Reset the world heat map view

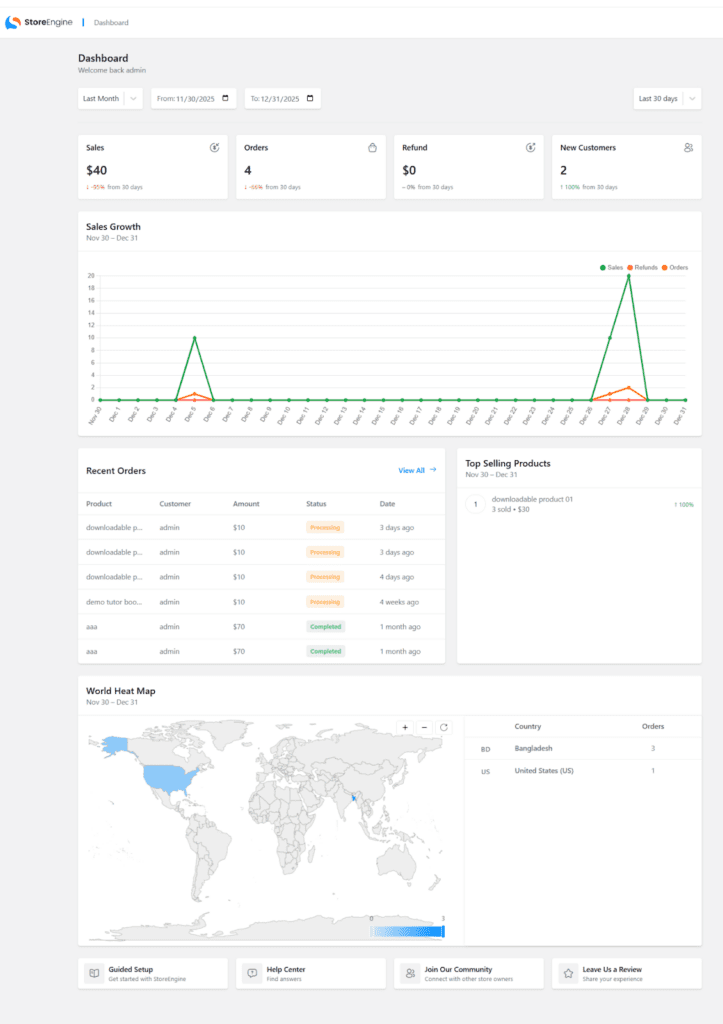point(443,728)
